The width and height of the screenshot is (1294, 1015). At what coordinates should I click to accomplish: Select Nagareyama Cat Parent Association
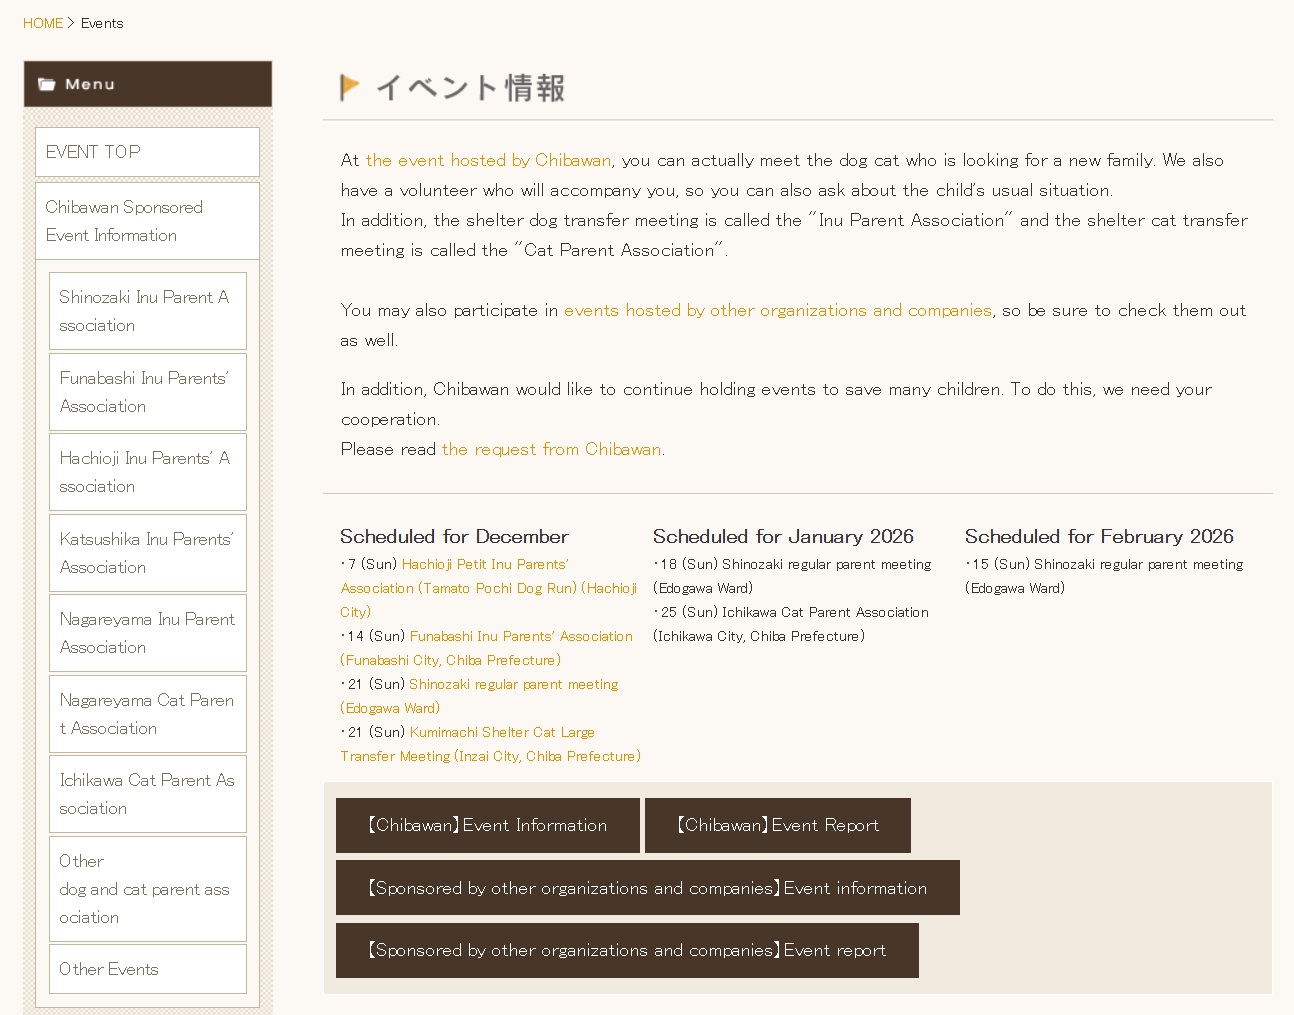146,713
